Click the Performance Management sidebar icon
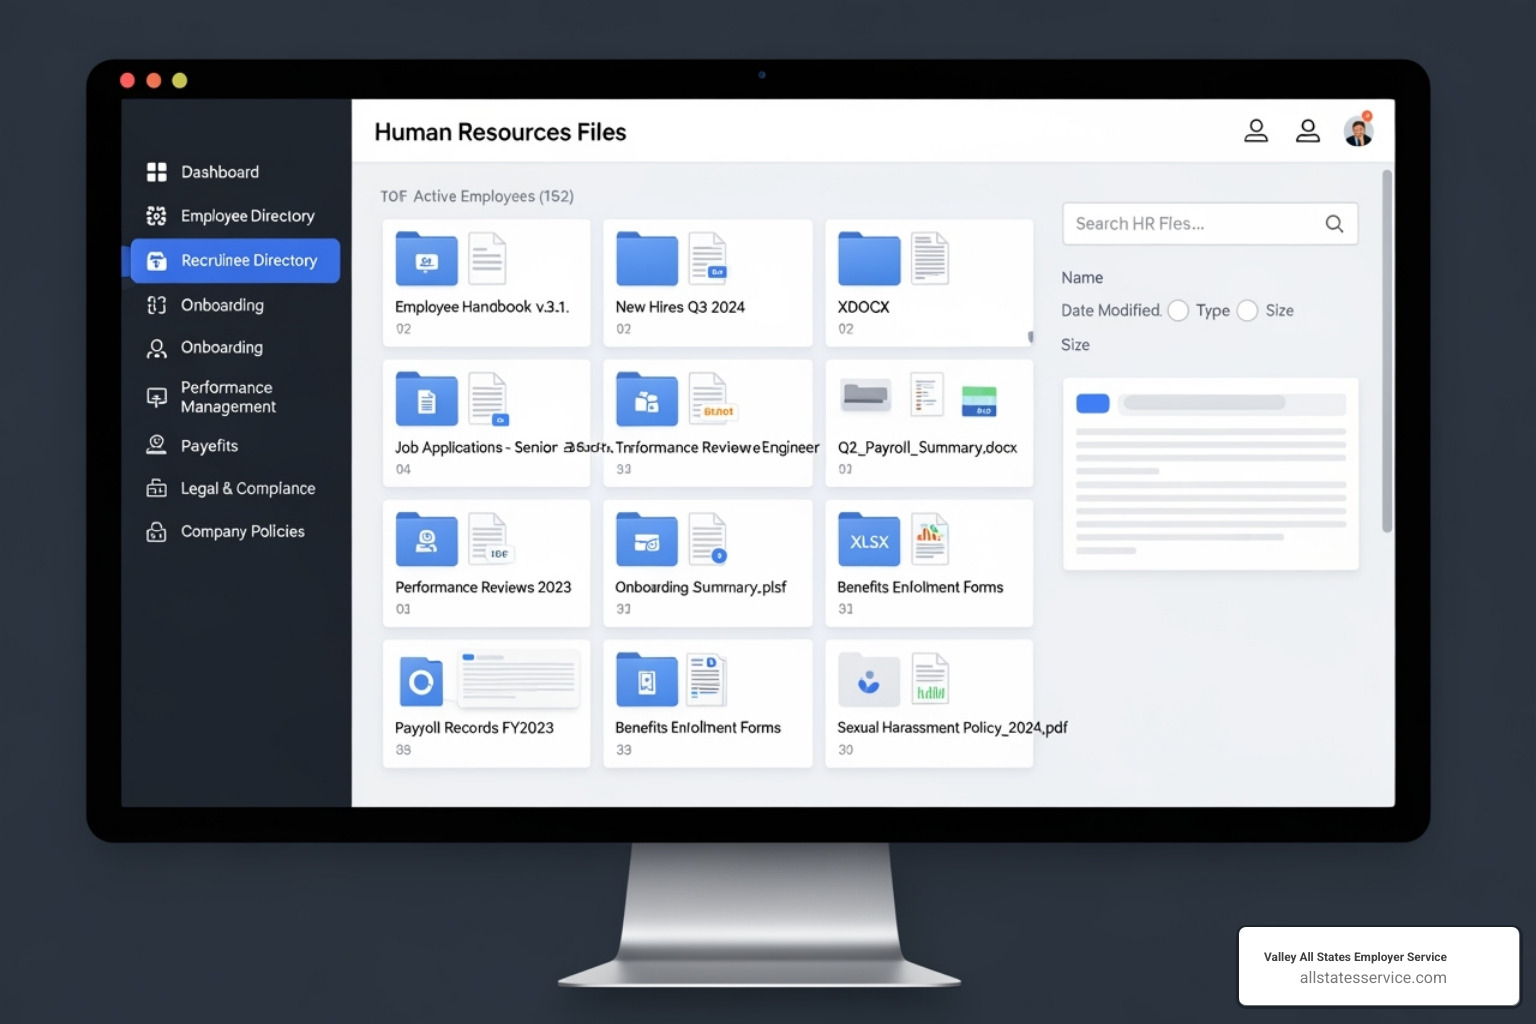 [157, 397]
